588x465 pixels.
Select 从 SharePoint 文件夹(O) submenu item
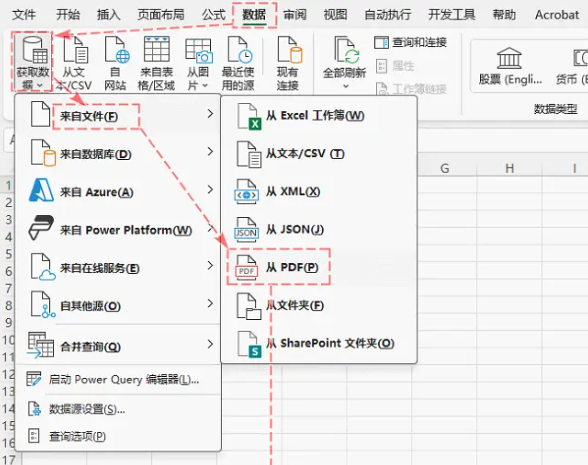[x=319, y=344]
